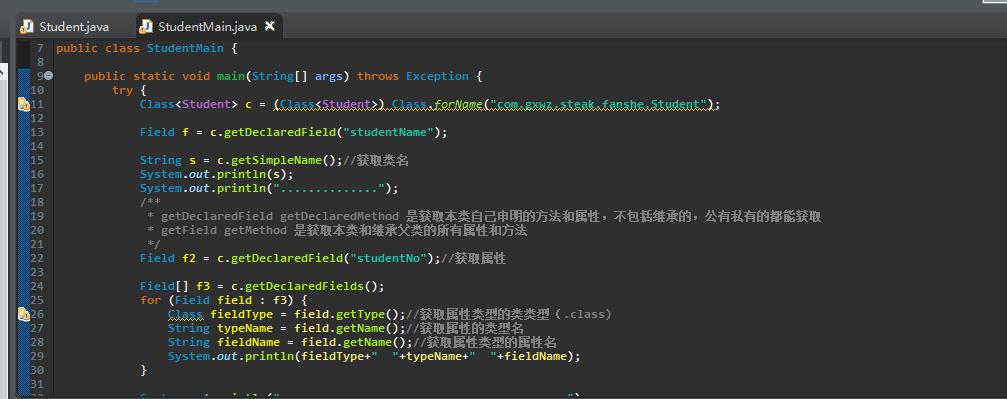Click the Java file icon on Student.java tab
The image size is (1007, 399).
(x=27, y=26)
